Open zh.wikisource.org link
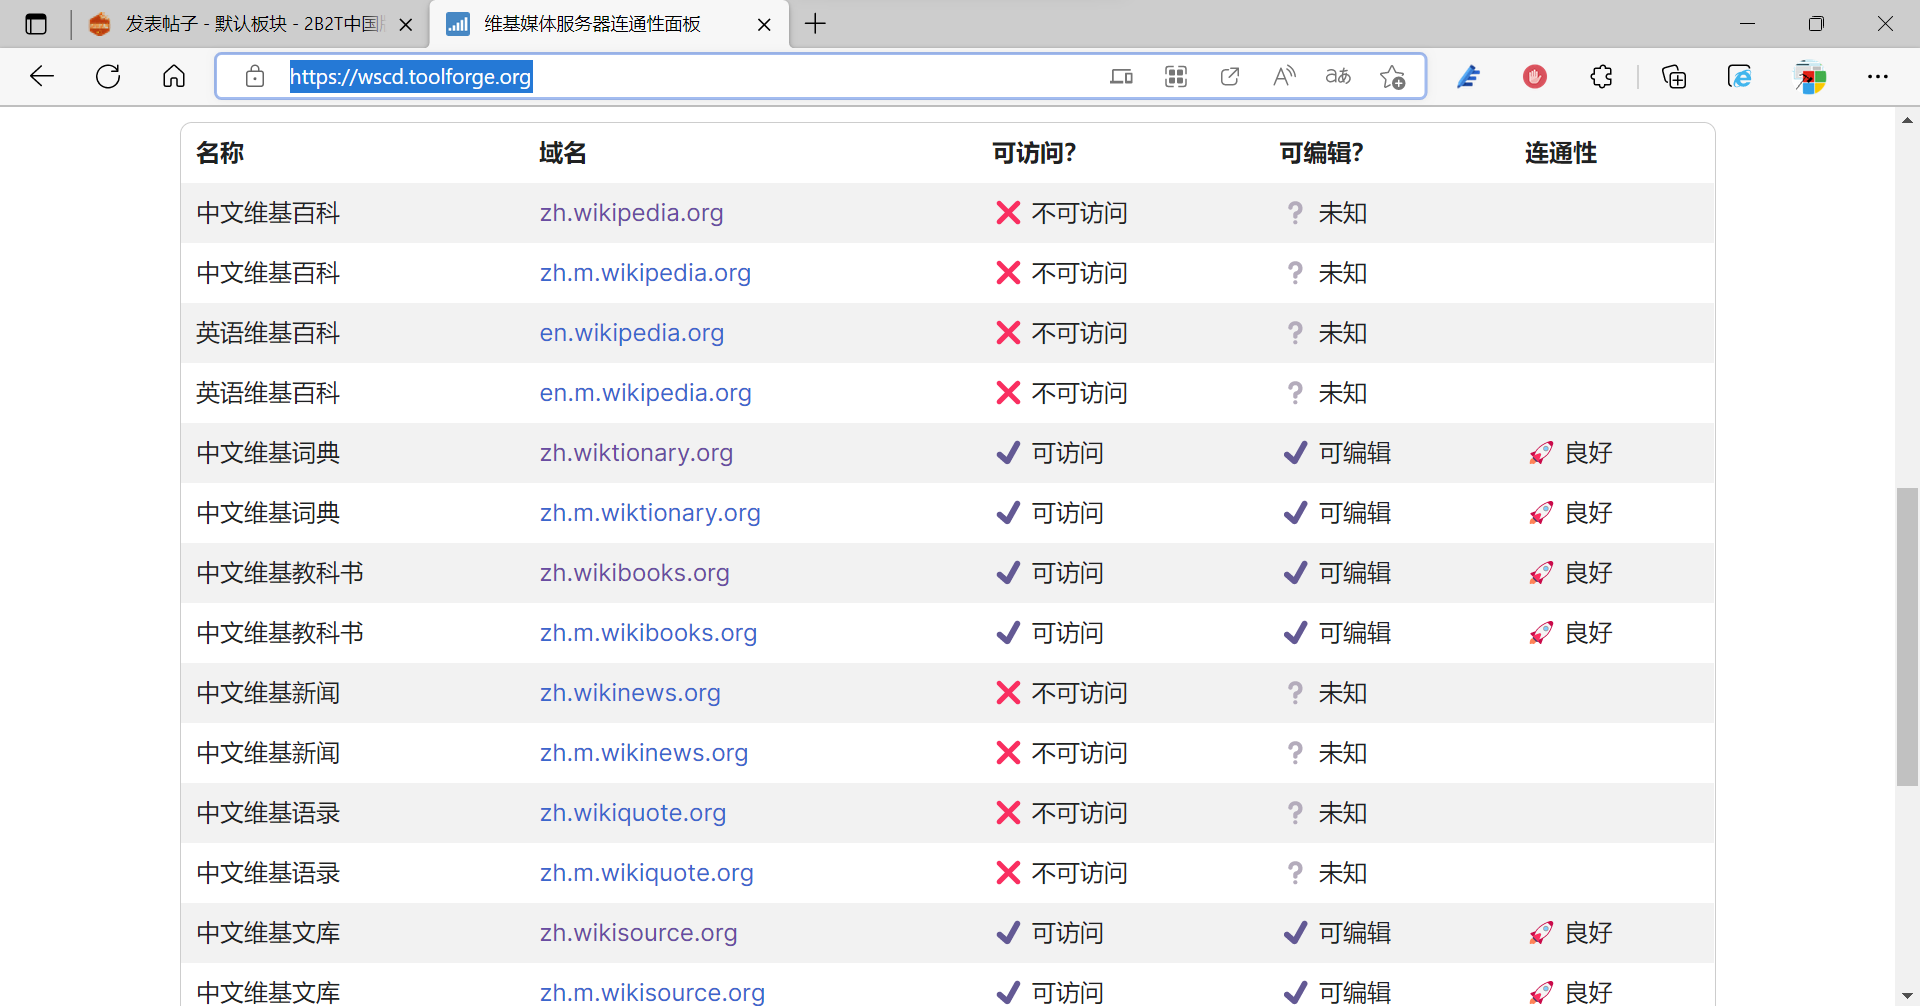This screenshot has width=1920, height=1006. tap(638, 933)
